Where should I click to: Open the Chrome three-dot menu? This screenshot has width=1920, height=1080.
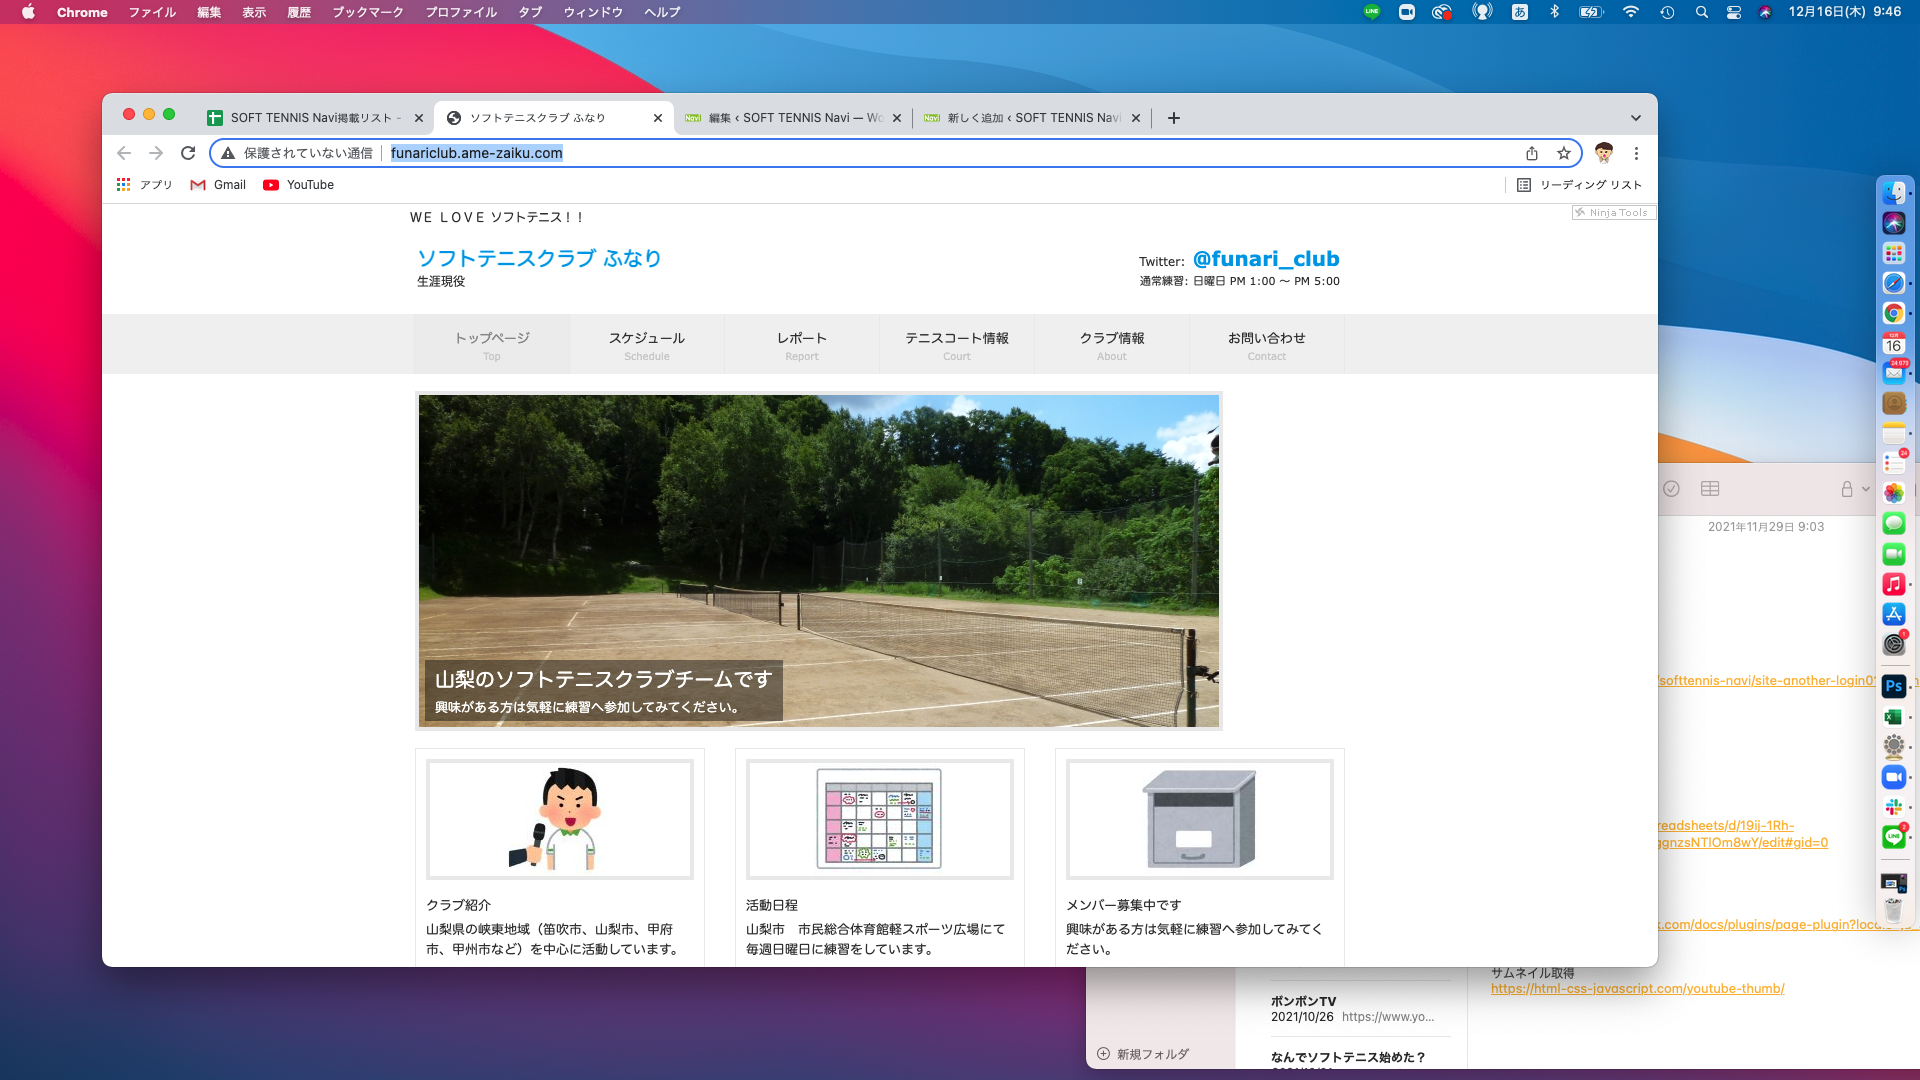coord(1636,153)
